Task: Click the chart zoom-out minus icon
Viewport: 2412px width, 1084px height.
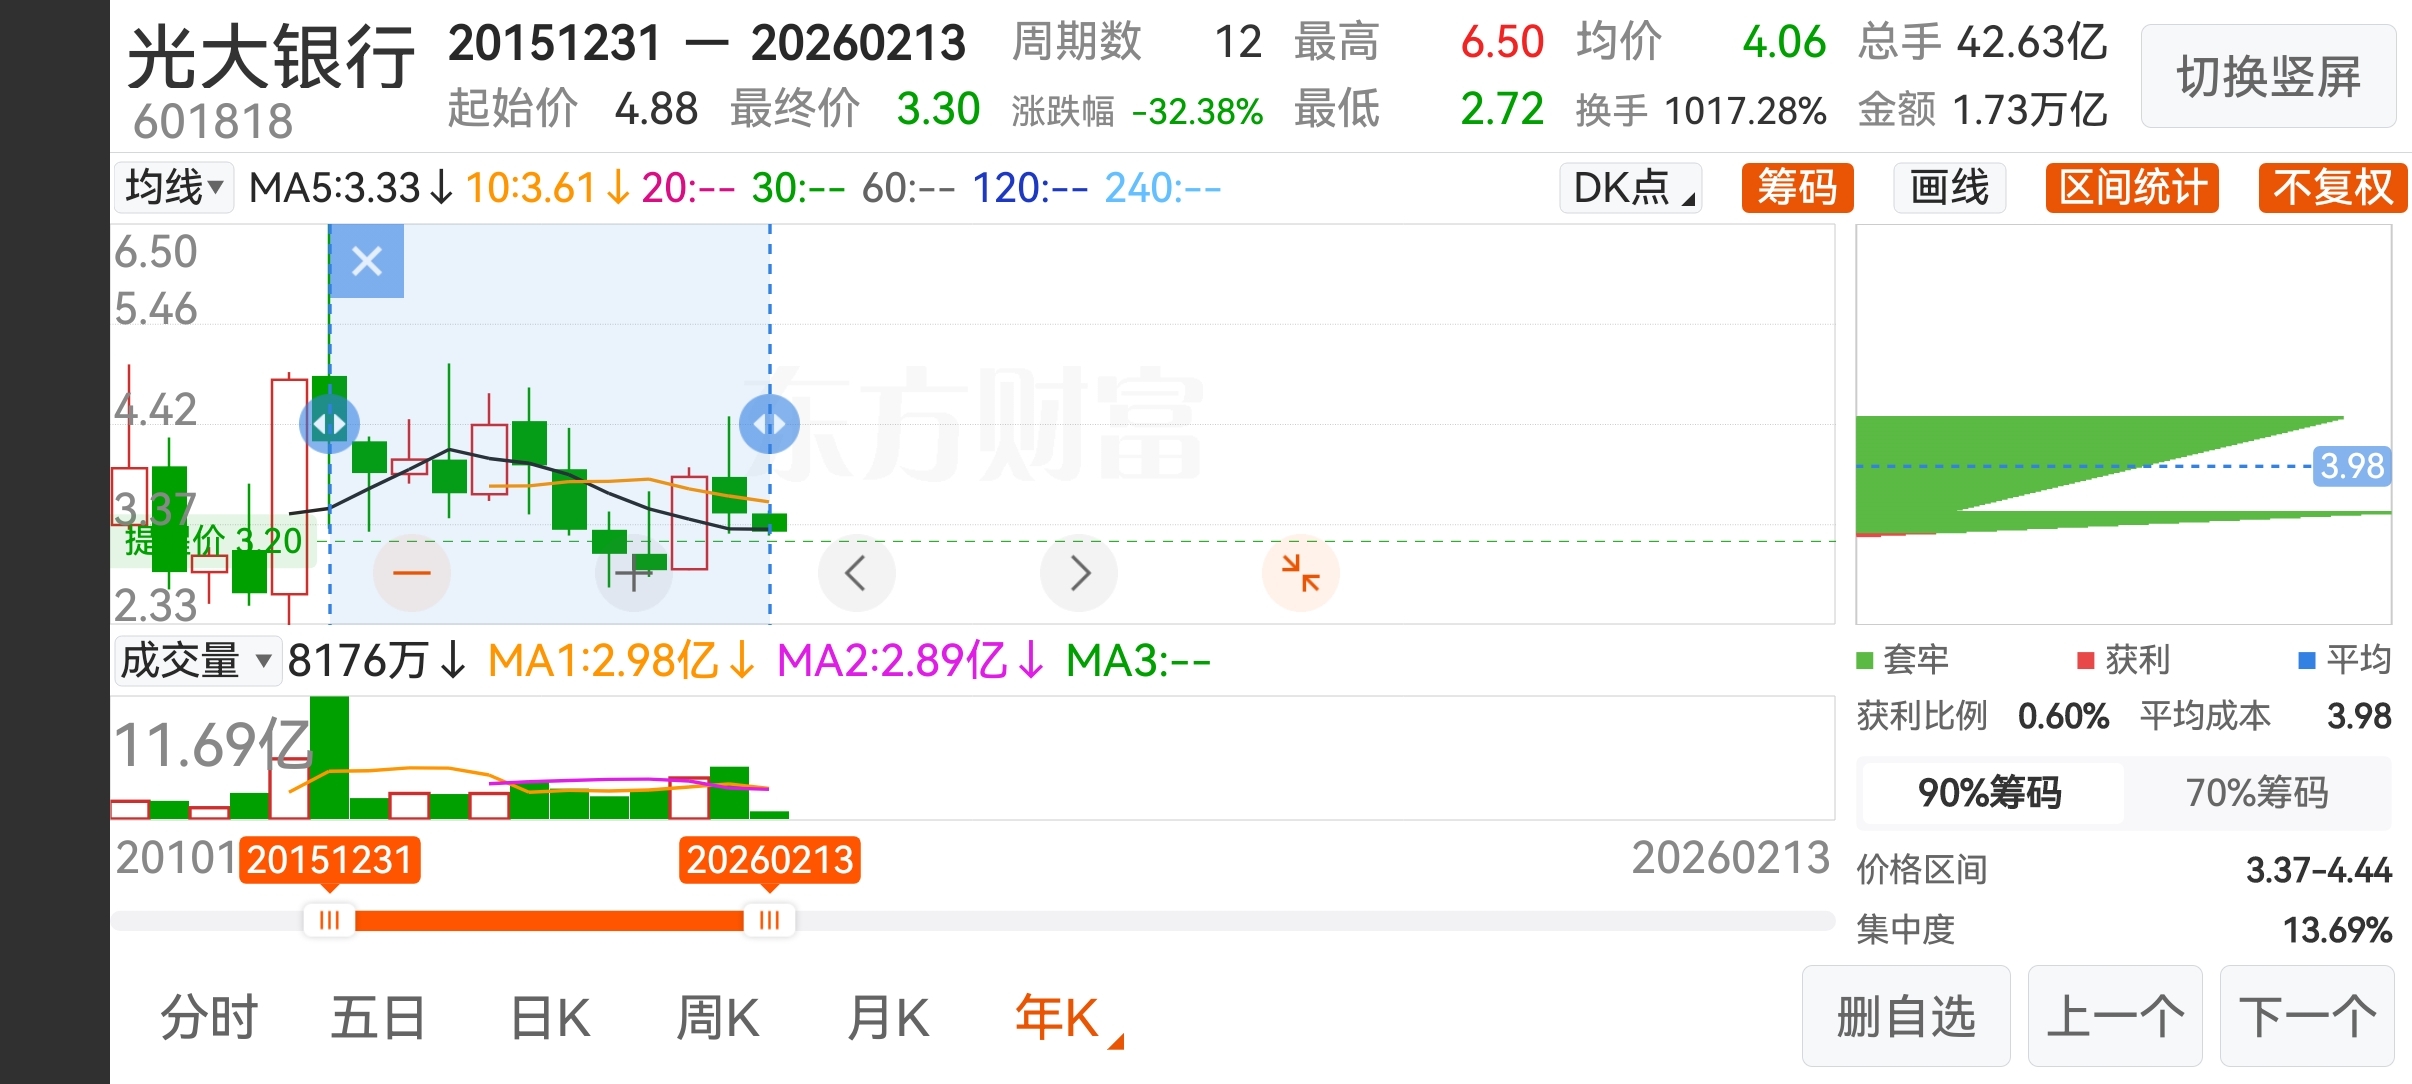Action: (411, 573)
